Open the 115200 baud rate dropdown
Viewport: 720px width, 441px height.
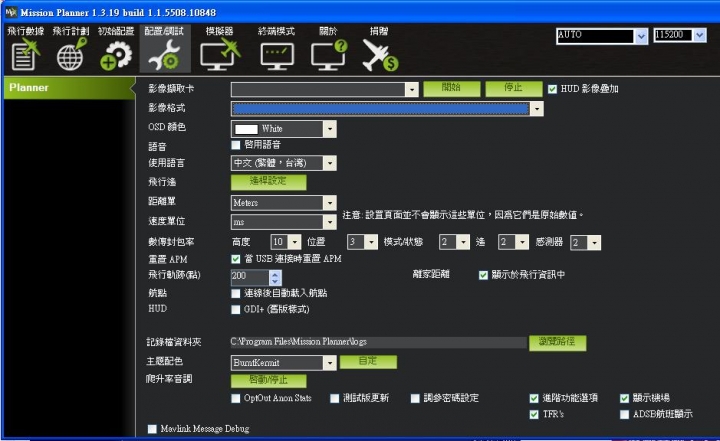click(x=700, y=35)
